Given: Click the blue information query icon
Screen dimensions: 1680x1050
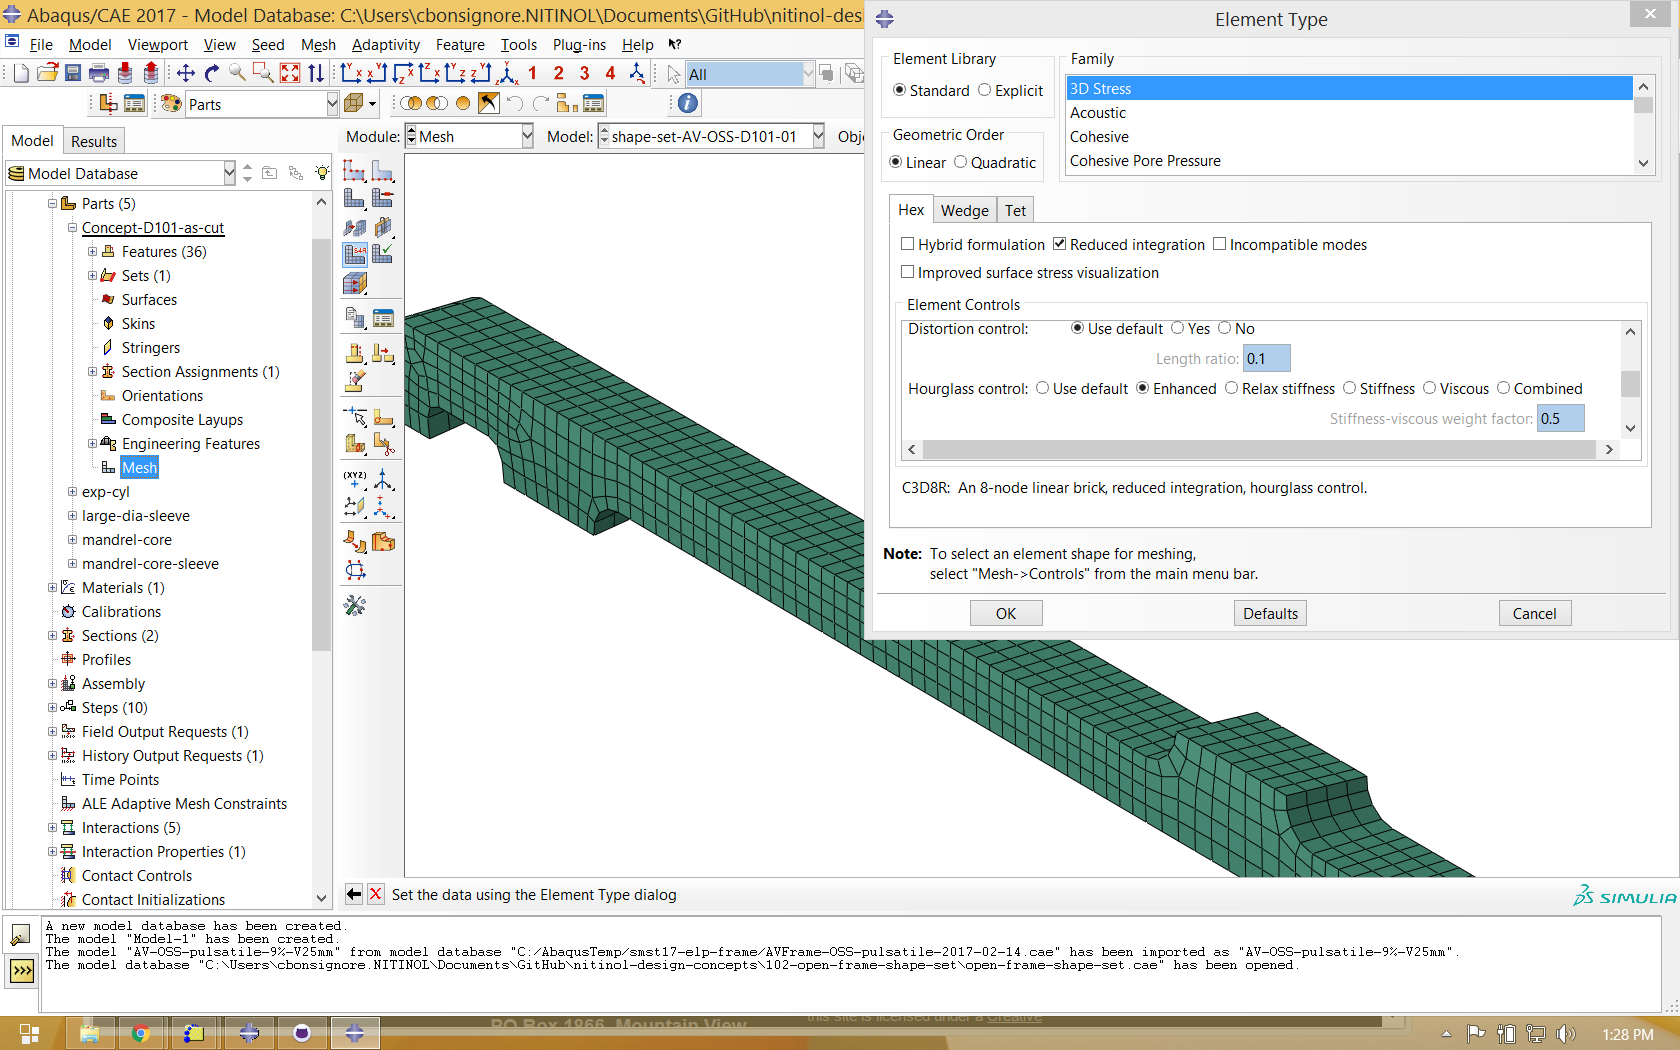Looking at the screenshot, I should click(688, 103).
